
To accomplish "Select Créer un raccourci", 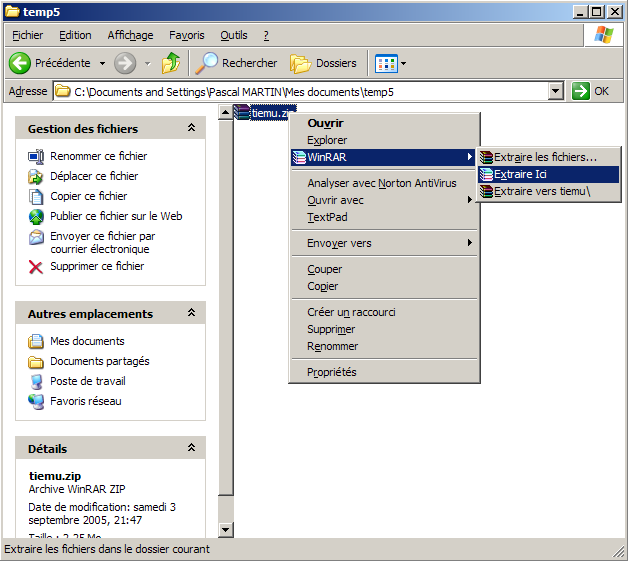I will (384, 312).
